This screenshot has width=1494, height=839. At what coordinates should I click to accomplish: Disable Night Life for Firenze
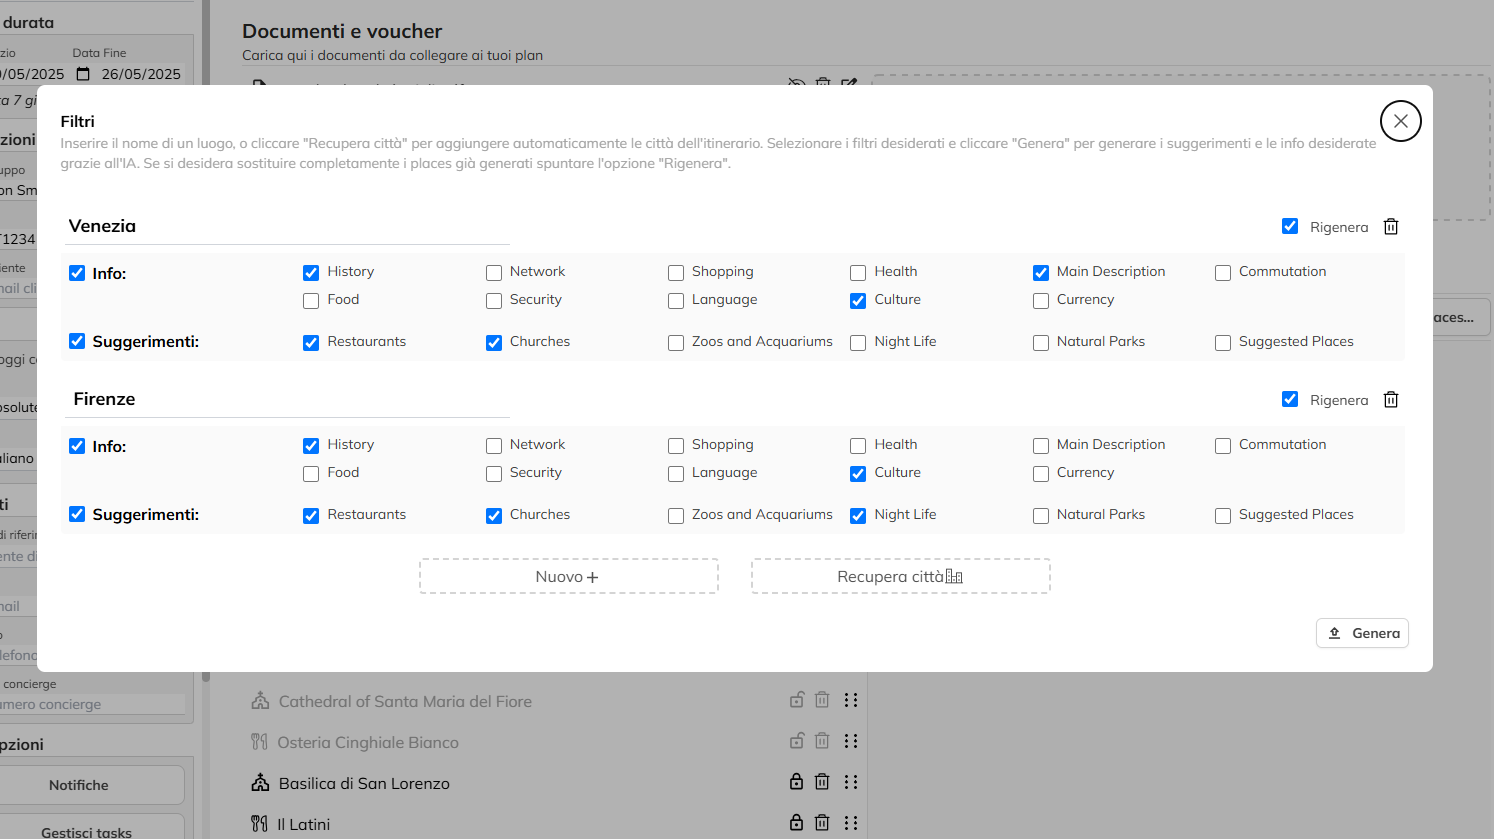(858, 516)
